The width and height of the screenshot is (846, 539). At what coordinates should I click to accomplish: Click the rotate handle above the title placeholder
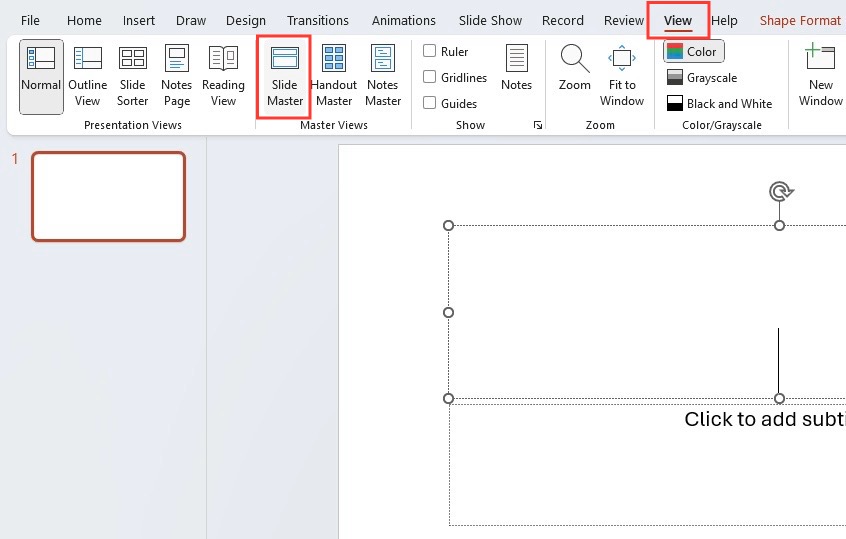780,192
